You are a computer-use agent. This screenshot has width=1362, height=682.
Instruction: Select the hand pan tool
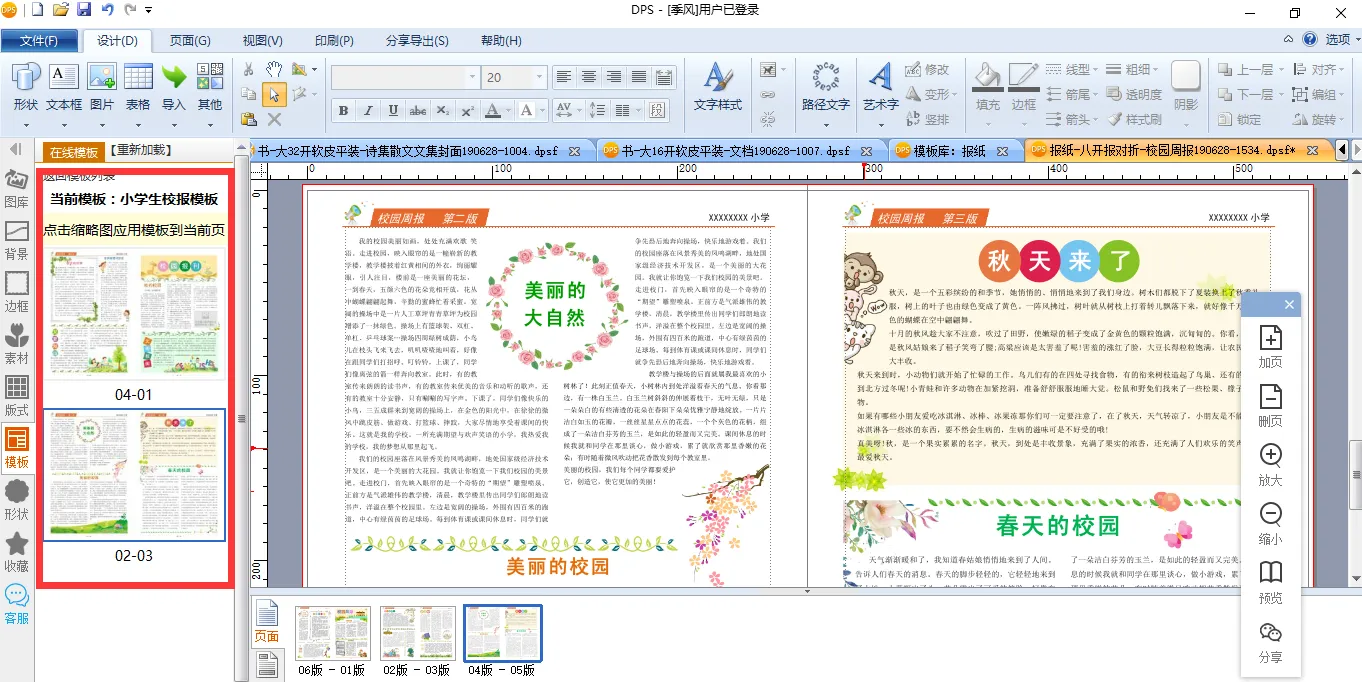click(x=274, y=69)
